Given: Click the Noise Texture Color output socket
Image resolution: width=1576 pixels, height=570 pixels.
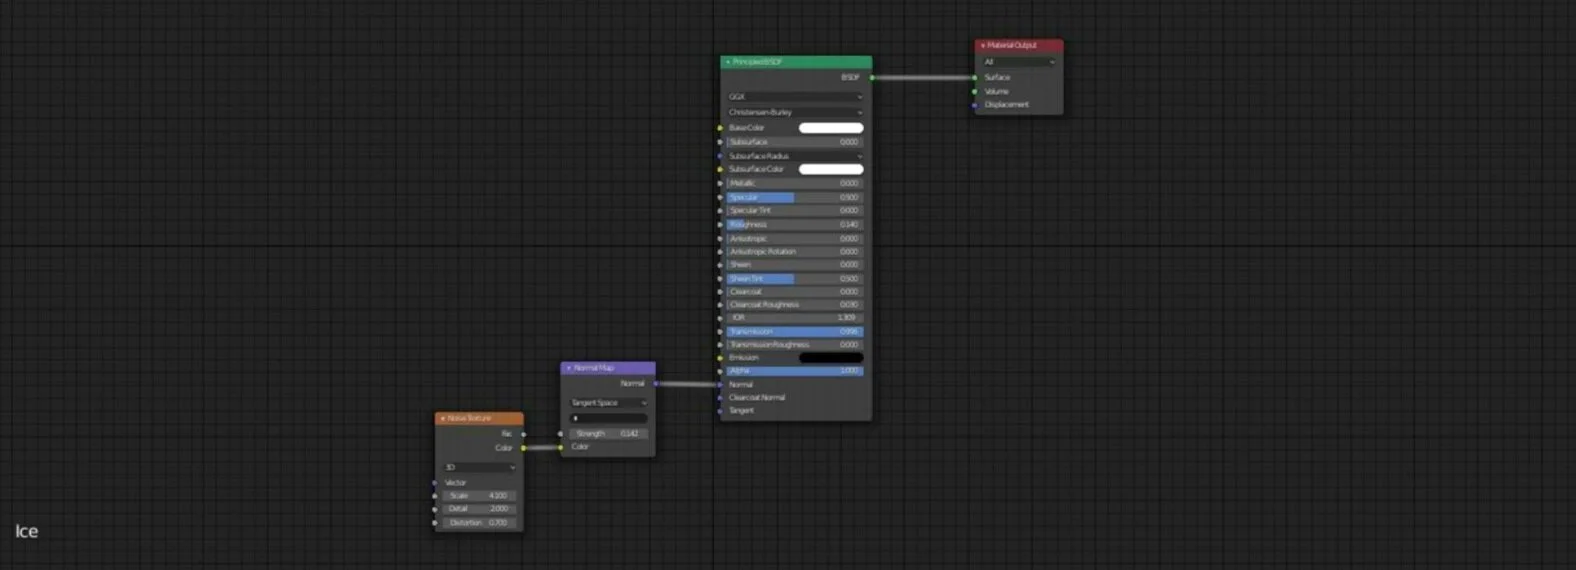Looking at the screenshot, I should coord(523,448).
